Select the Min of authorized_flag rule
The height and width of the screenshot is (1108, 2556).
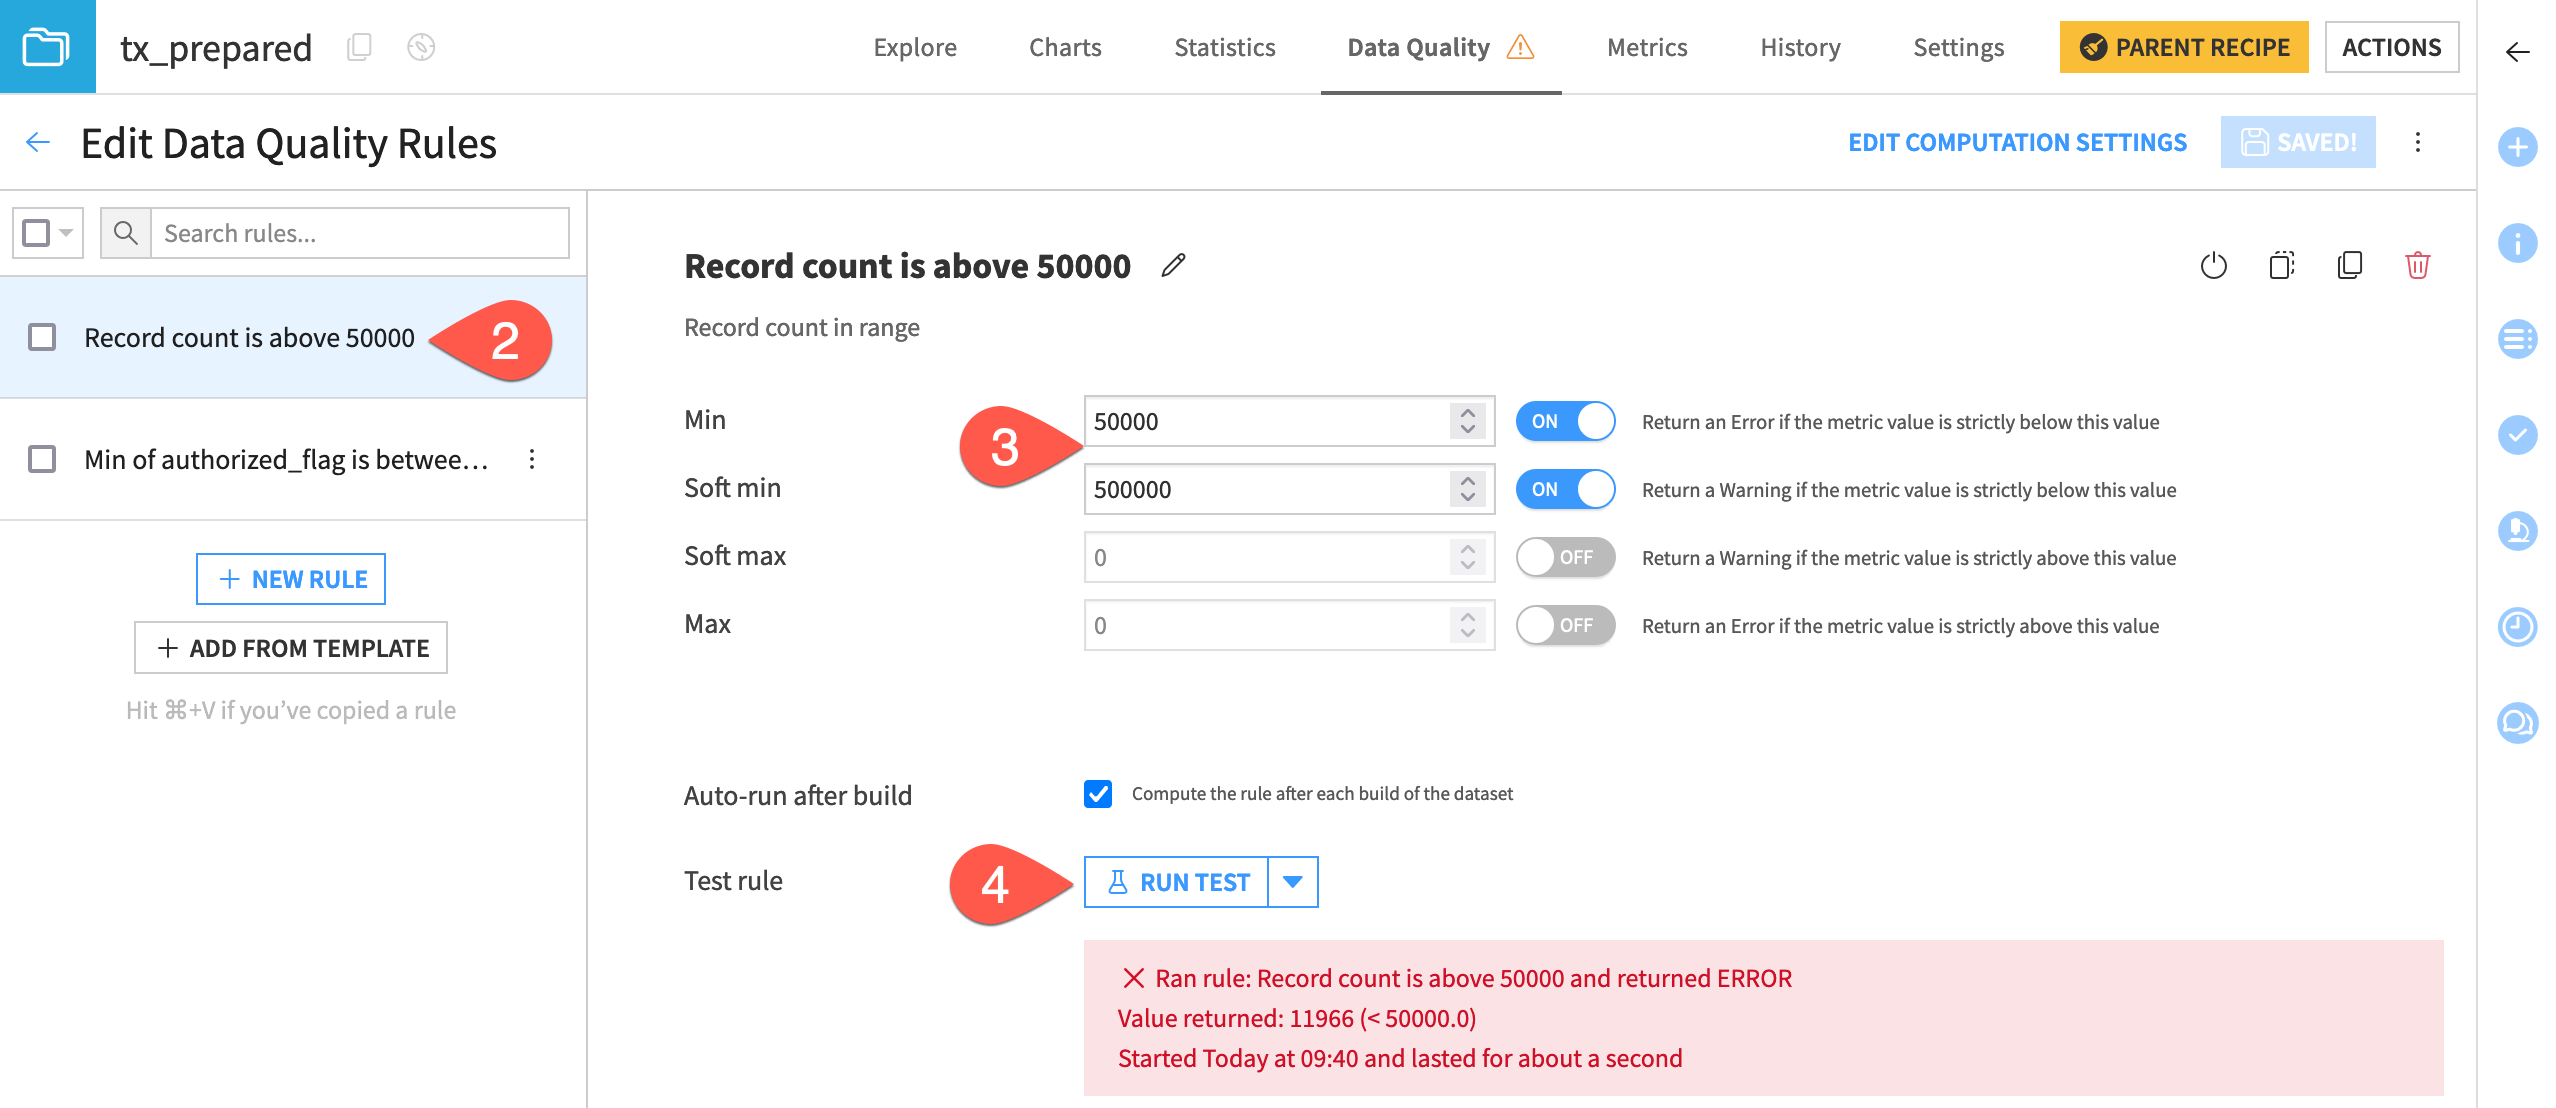[287, 459]
